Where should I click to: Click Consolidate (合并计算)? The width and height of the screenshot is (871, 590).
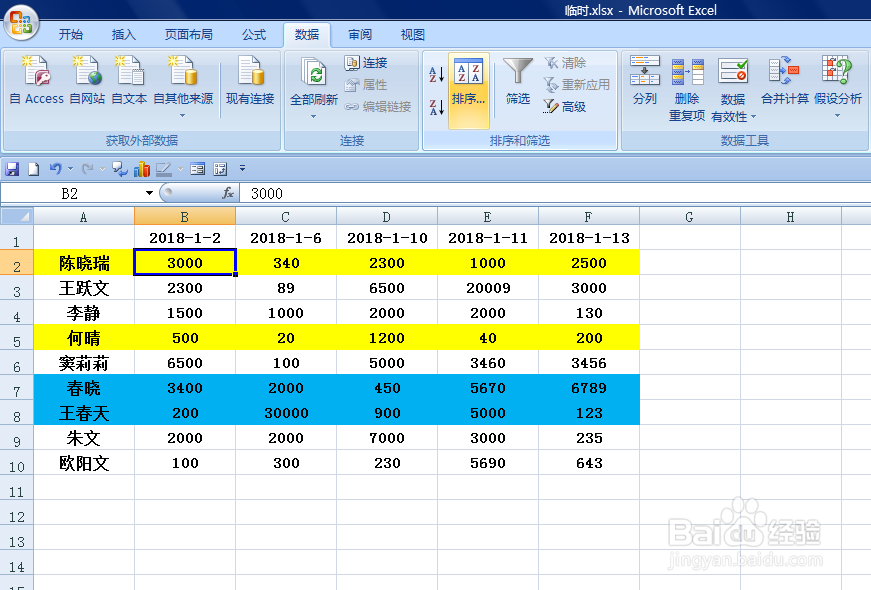784,81
